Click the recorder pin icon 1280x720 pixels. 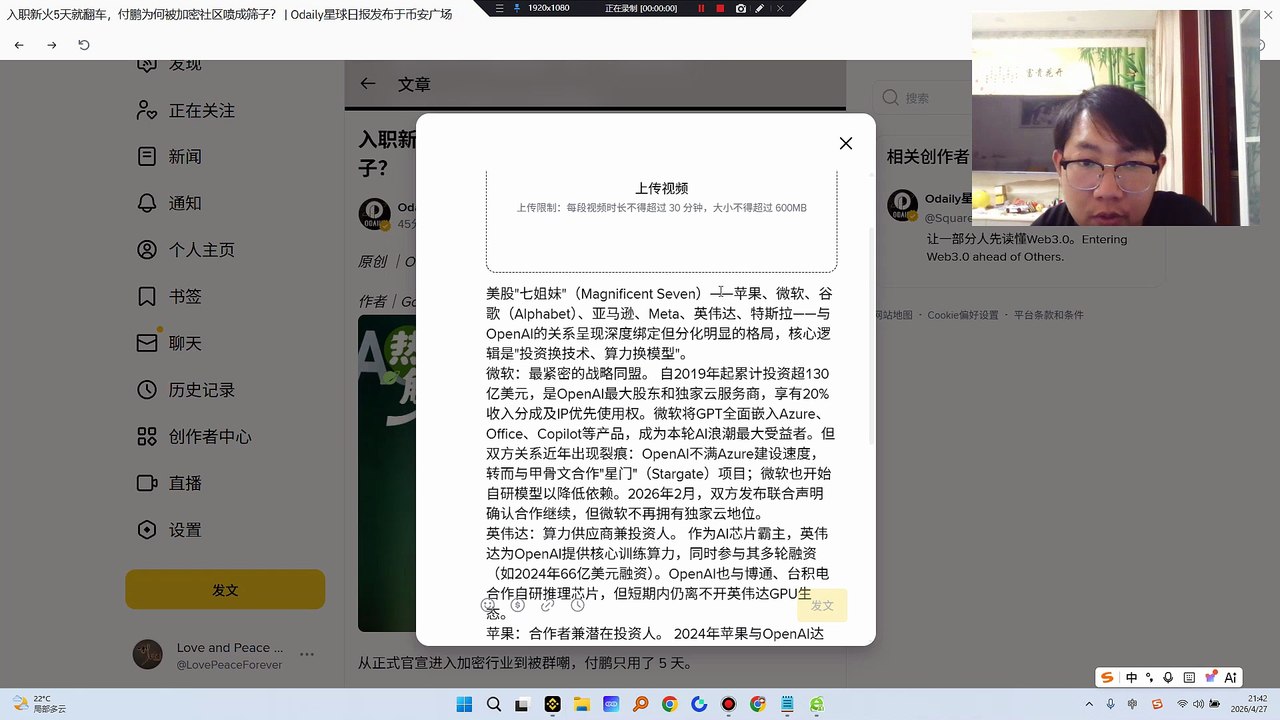coord(516,8)
